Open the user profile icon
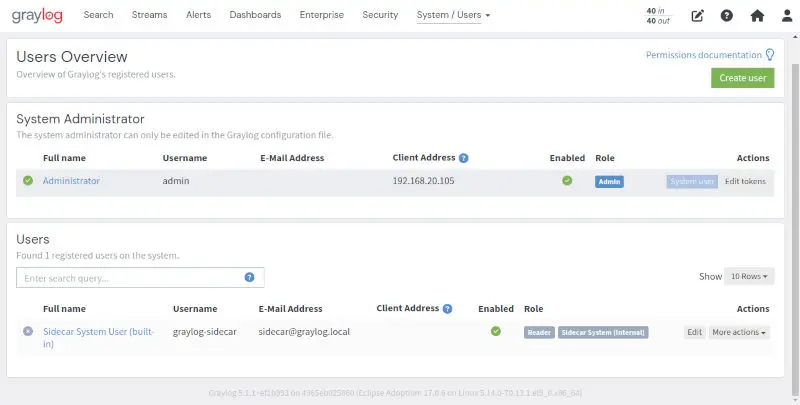The height and width of the screenshot is (405, 800). [787, 16]
